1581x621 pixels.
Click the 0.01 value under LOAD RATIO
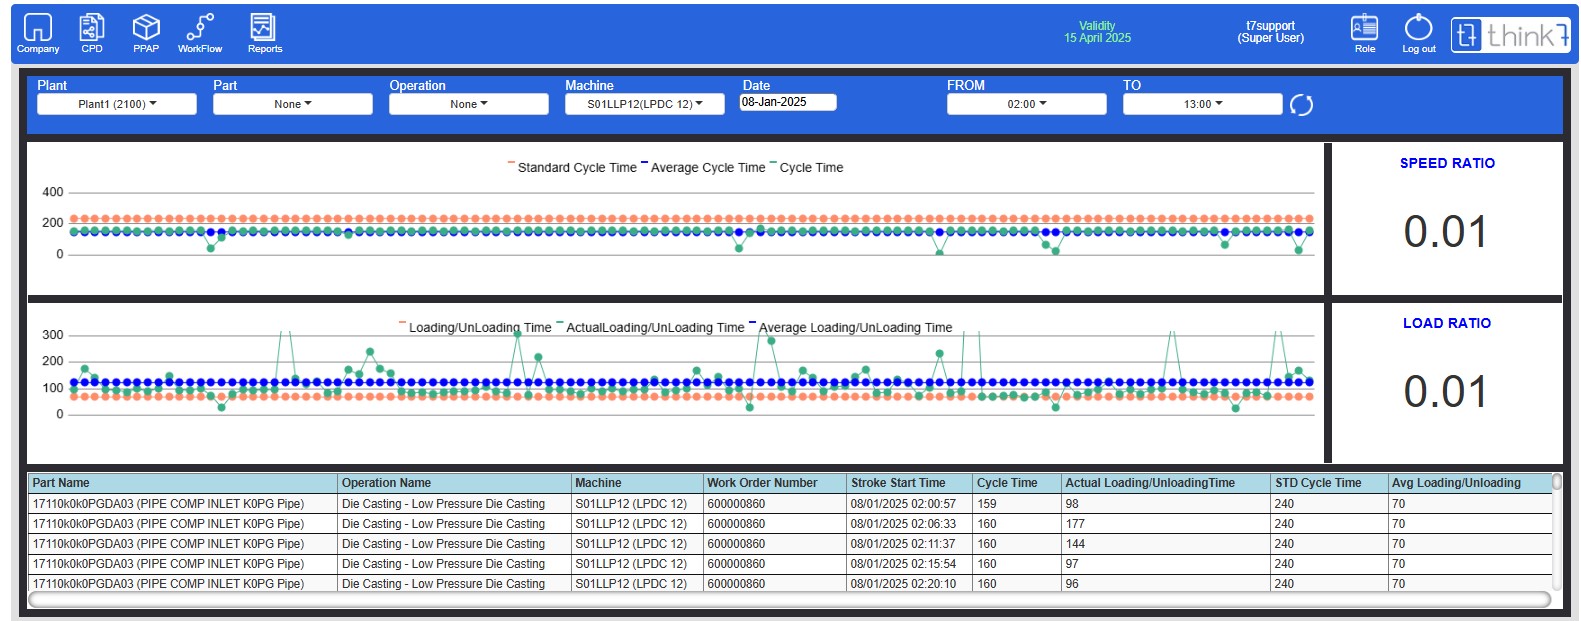1446,392
